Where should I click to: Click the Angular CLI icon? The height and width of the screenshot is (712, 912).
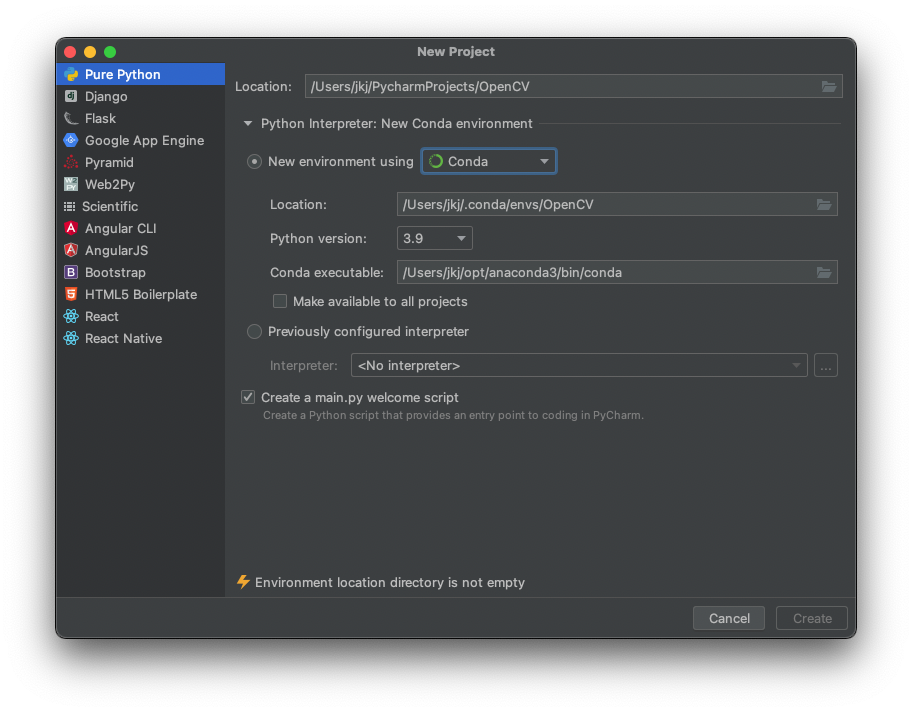point(71,228)
